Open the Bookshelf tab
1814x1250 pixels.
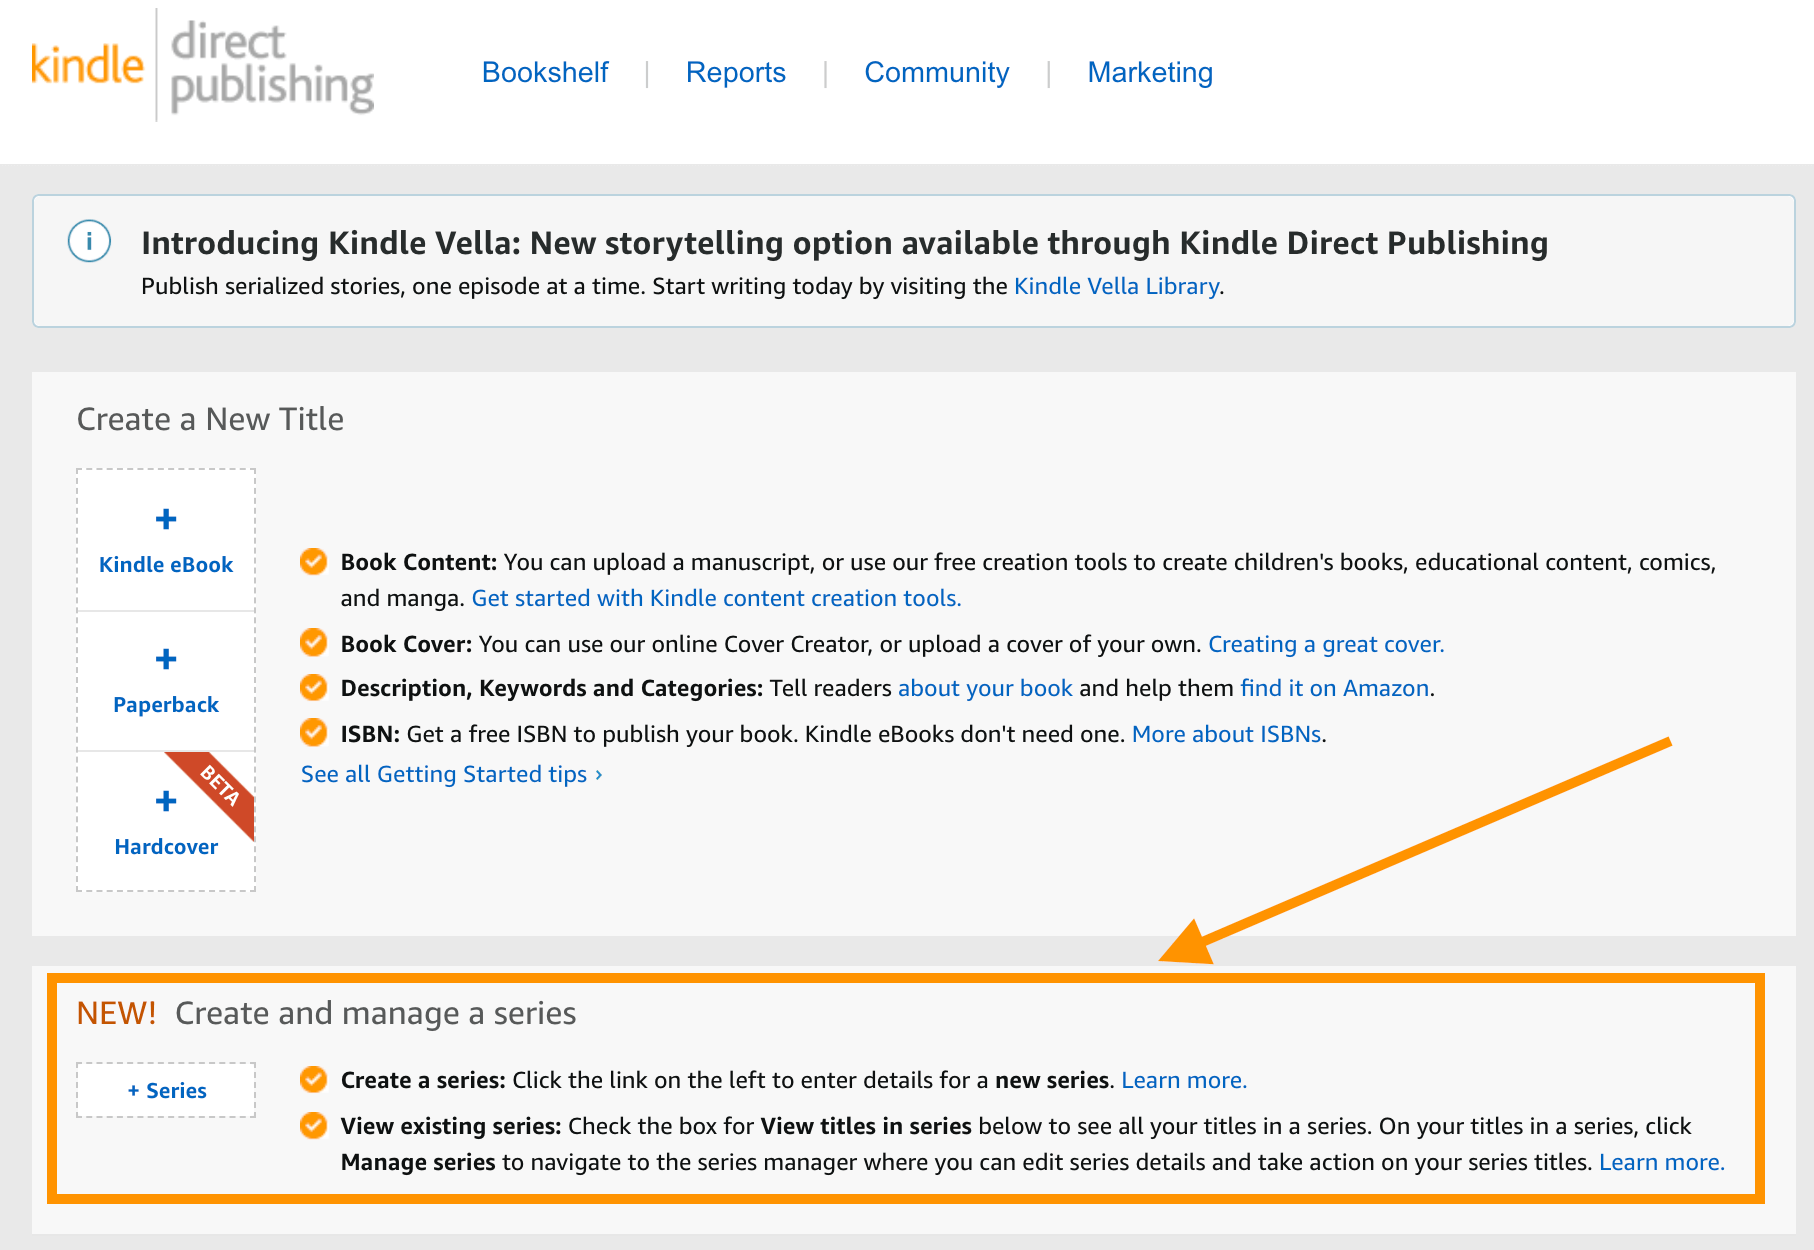pyautogui.click(x=545, y=72)
